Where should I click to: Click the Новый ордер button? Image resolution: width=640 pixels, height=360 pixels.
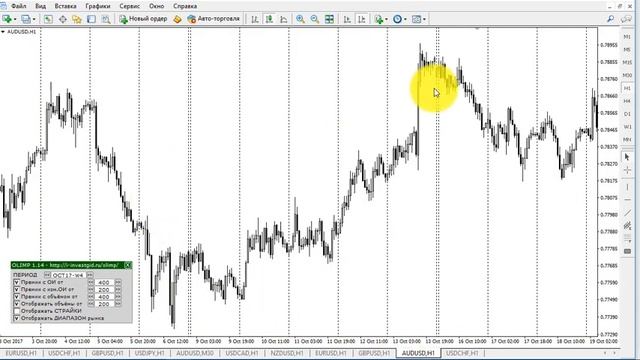143,19
